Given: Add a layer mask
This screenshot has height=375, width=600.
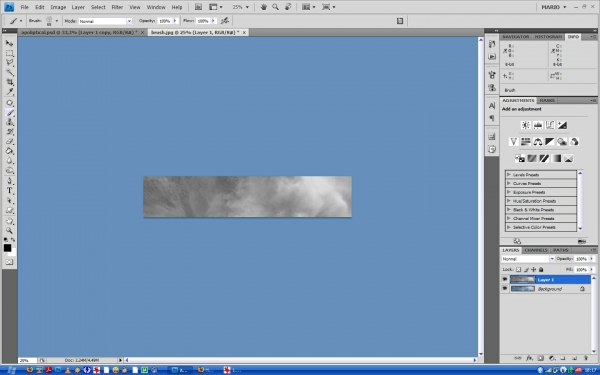Looking at the screenshot, I should (540, 359).
